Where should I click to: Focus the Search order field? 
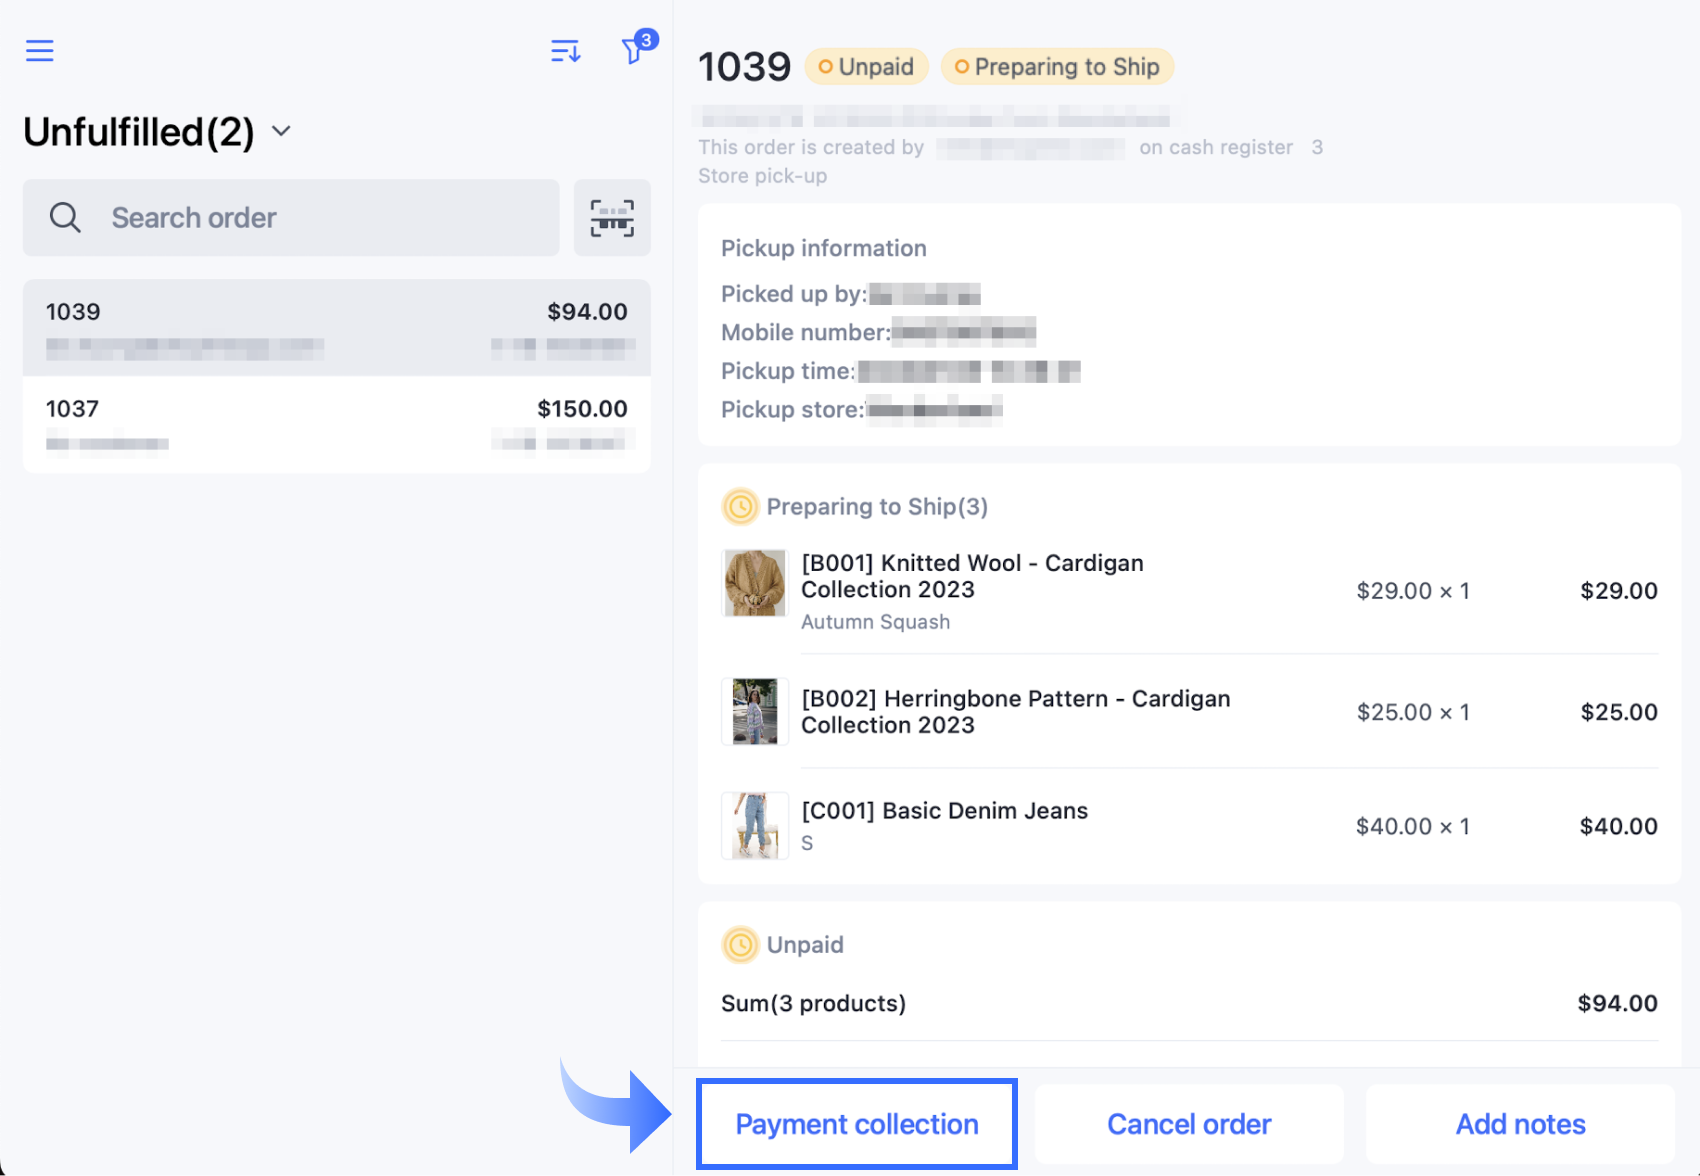(x=291, y=218)
